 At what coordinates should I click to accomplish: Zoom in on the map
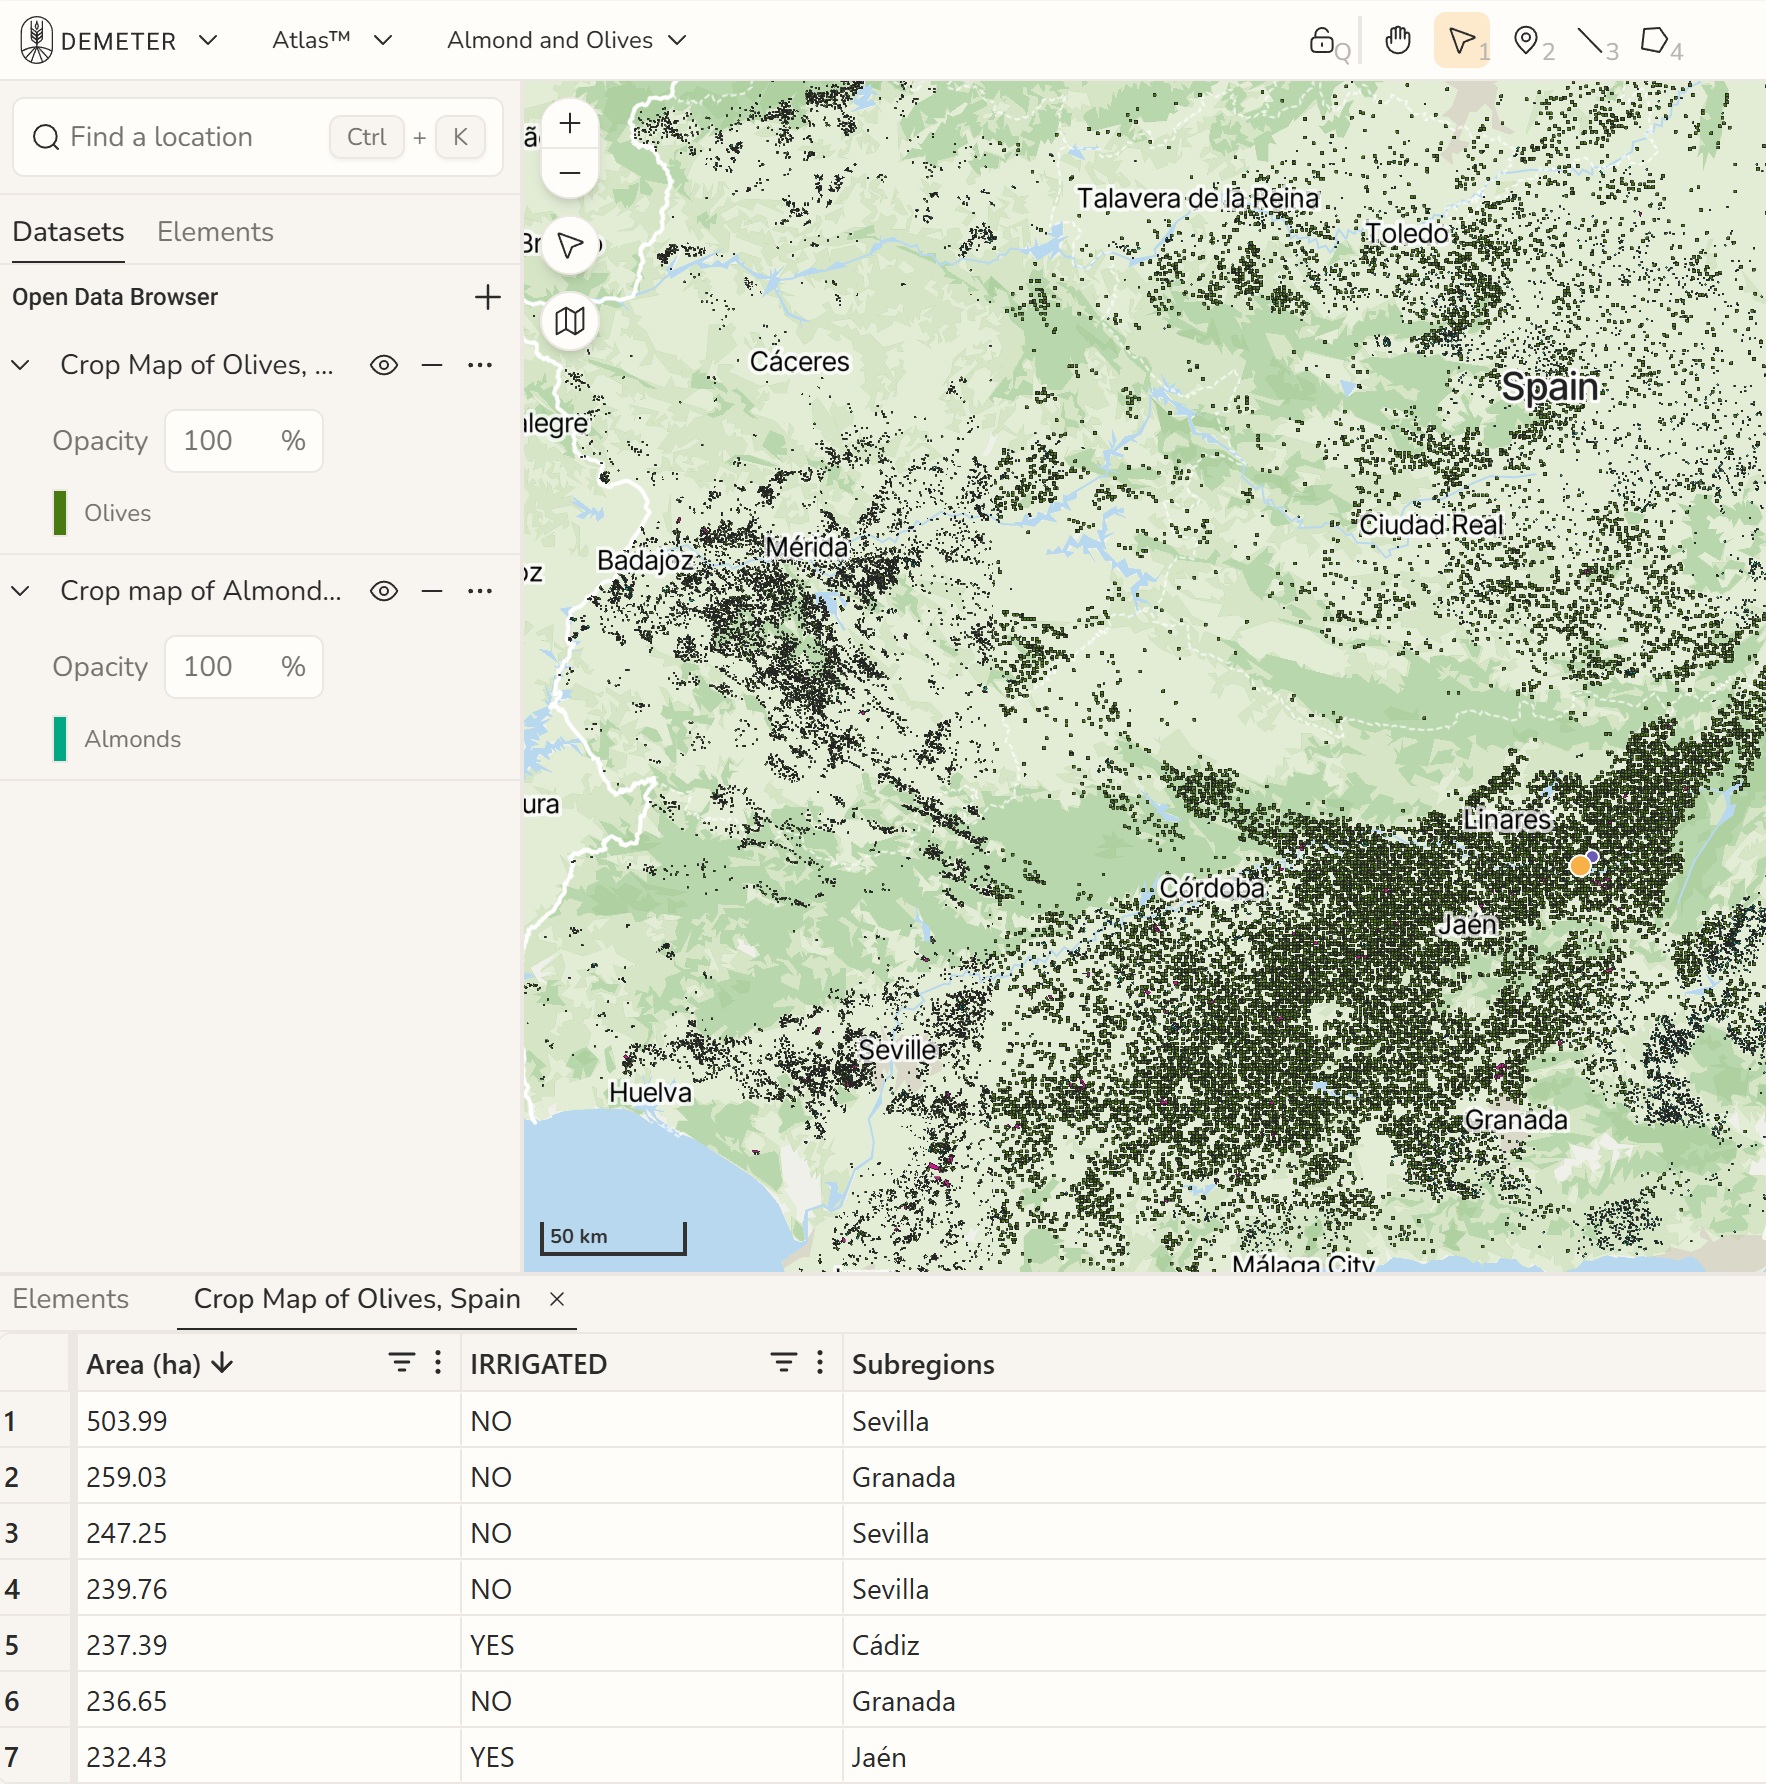[570, 124]
